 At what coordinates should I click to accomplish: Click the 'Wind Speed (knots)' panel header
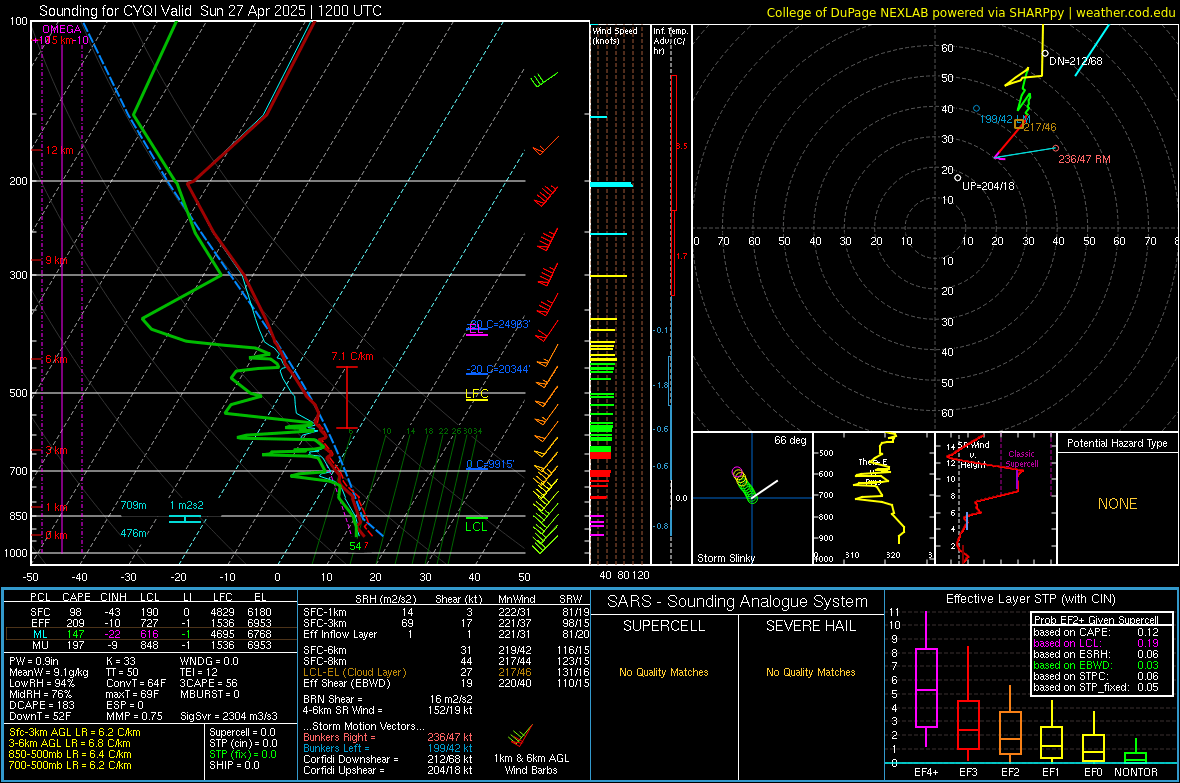[x=615, y=35]
